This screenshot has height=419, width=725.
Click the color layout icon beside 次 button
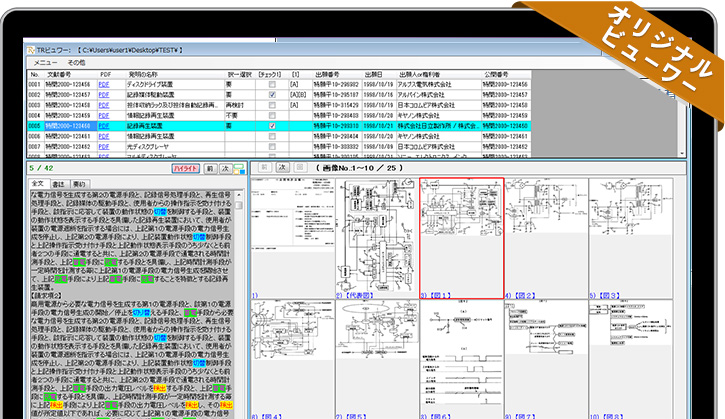240,169
